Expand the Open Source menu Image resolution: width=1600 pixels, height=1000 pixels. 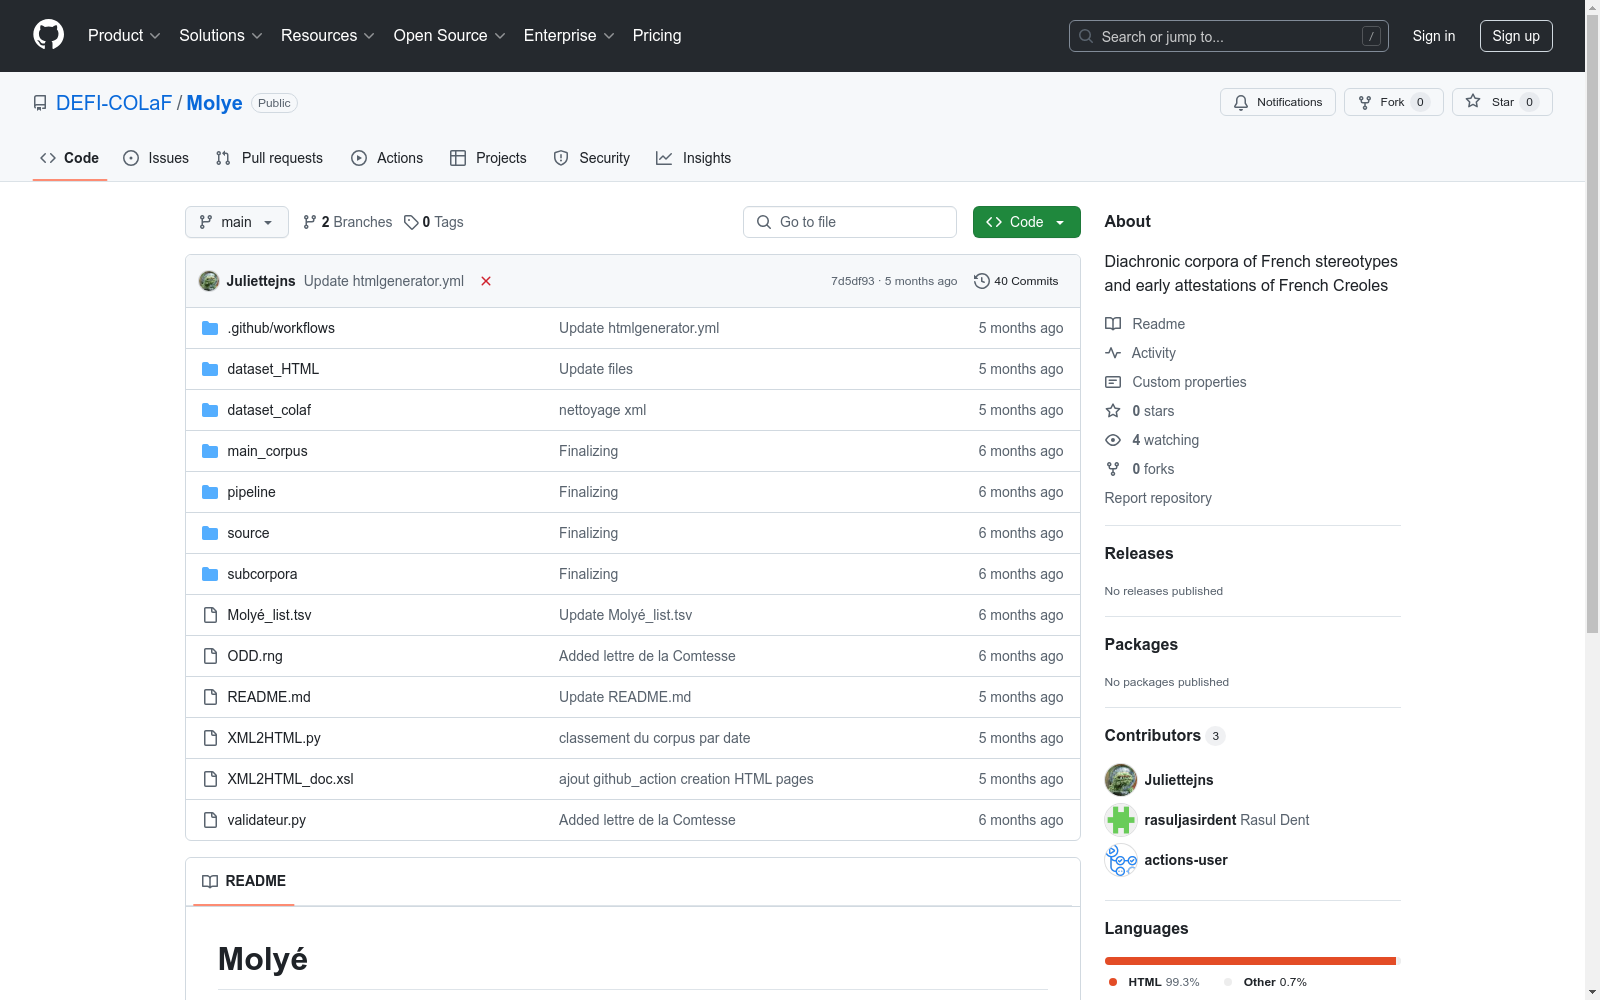pyautogui.click(x=450, y=36)
